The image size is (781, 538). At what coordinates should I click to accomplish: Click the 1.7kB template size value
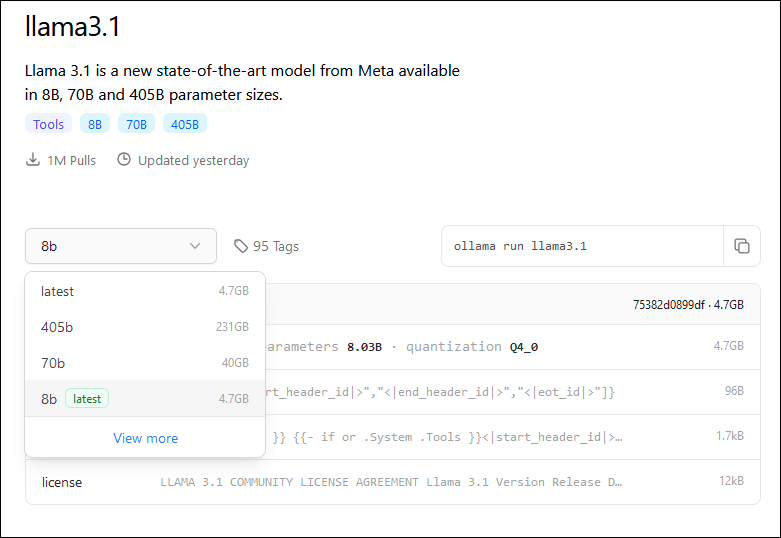[730, 436]
